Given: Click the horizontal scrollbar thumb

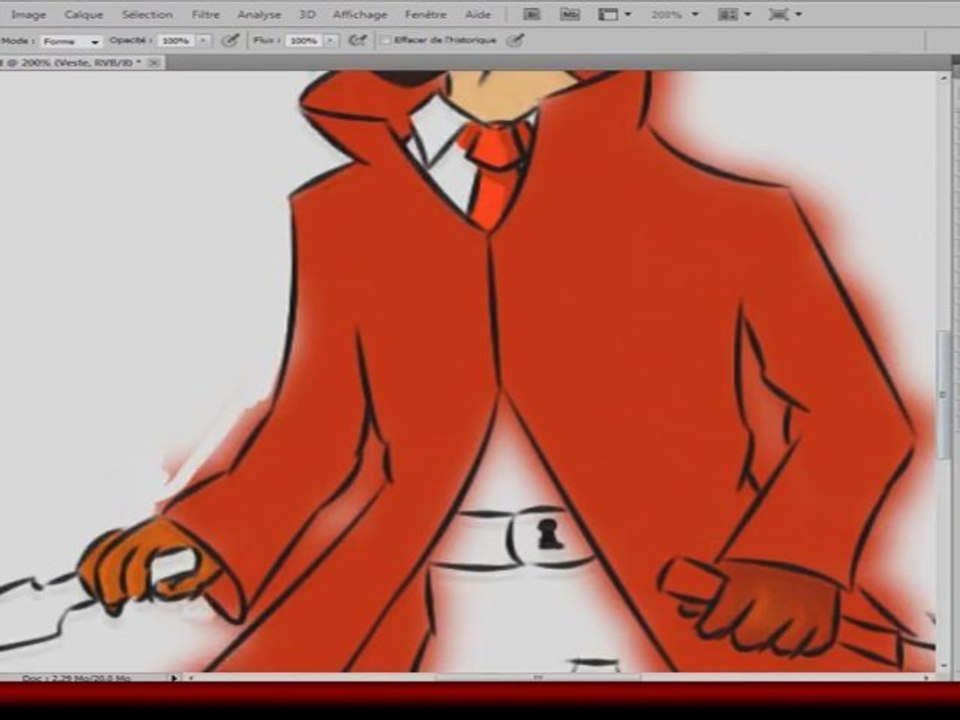Looking at the screenshot, I should click(x=538, y=678).
